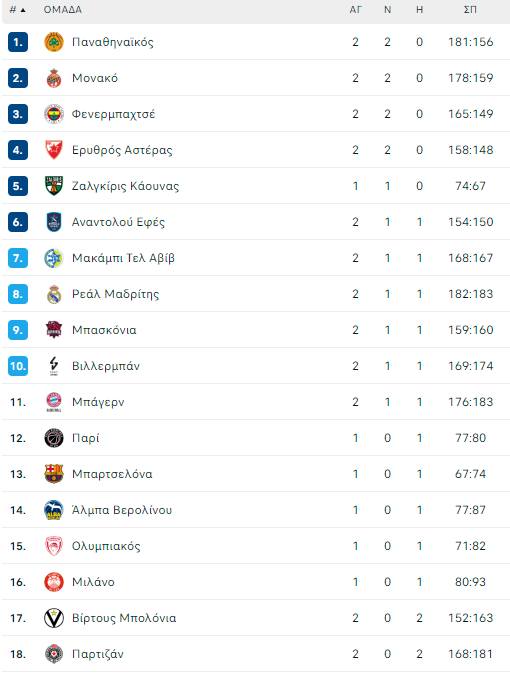Click the light blue rank 10 badge
This screenshot has height=673, width=510.
click(18, 366)
